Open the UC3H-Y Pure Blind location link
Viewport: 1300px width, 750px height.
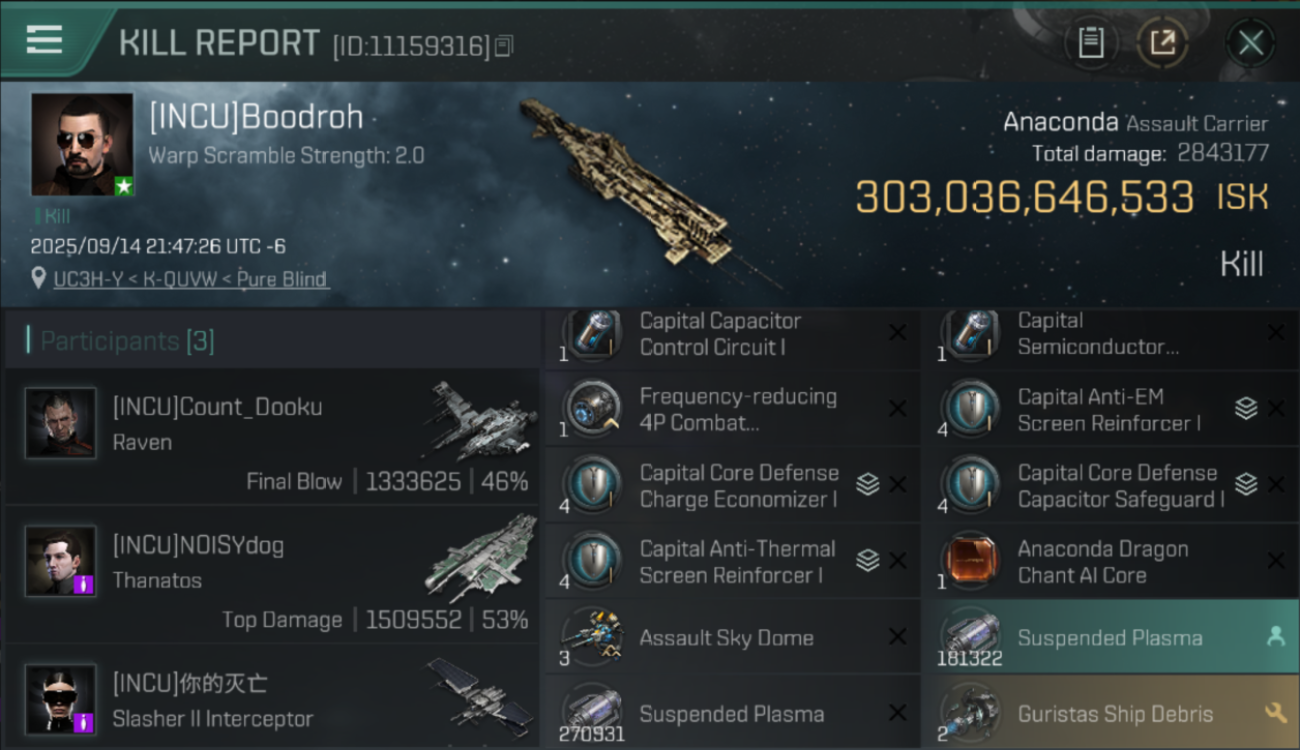(x=191, y=279)
